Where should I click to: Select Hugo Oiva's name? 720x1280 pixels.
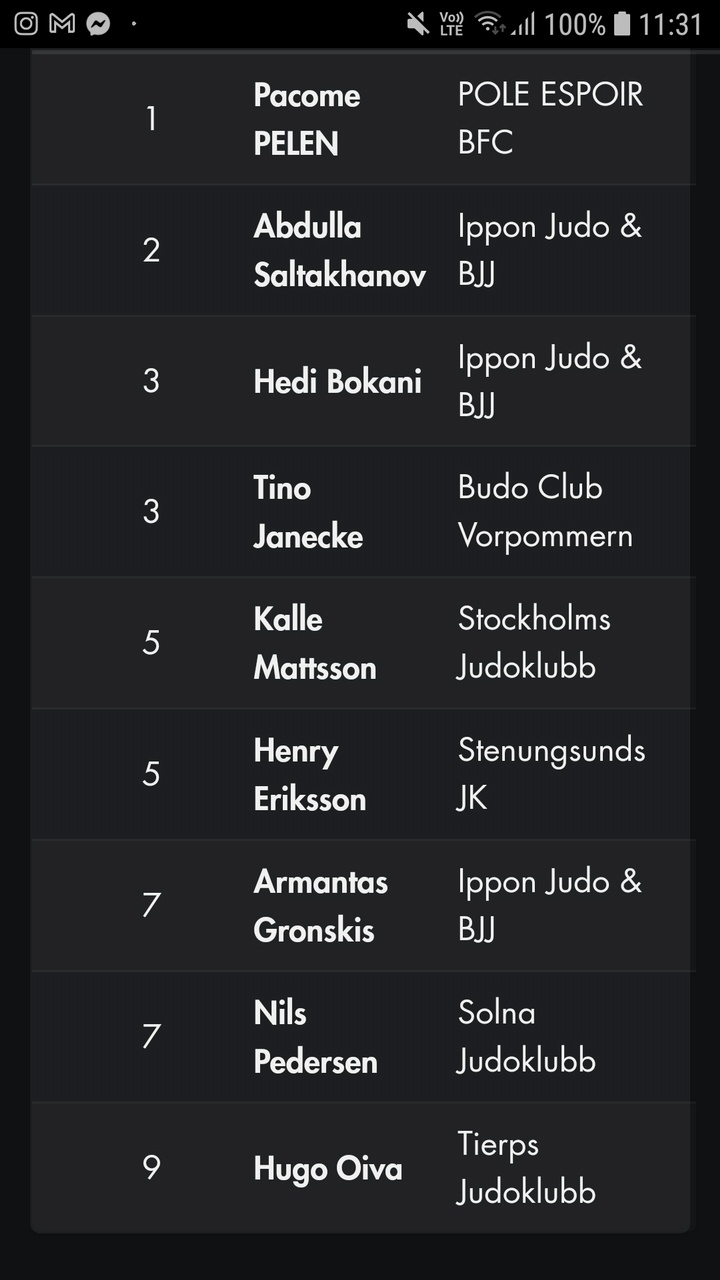point(328,1168)
